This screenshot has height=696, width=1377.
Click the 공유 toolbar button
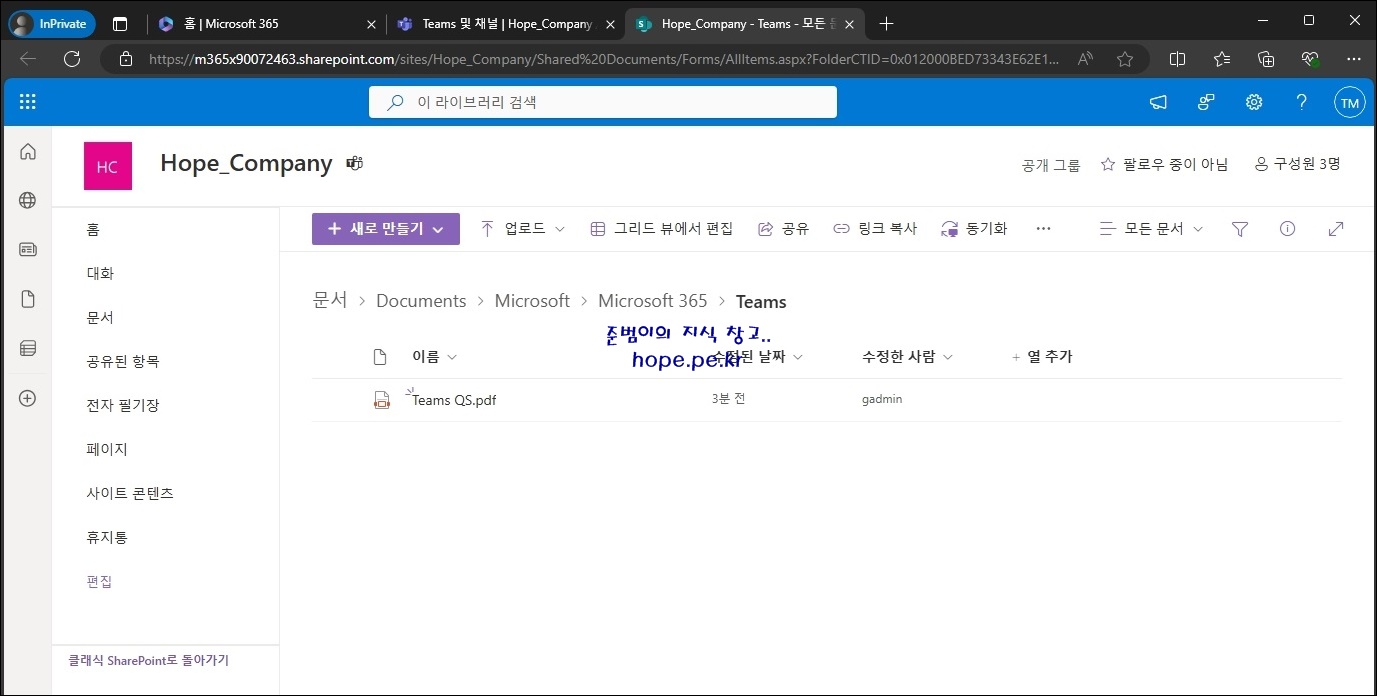coord(783,229)
